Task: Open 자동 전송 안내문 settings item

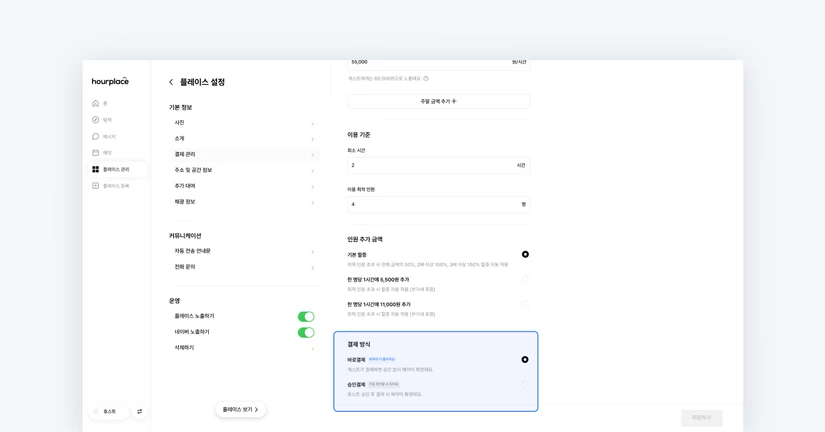Action: pyautogui.click(x=244, y=251)
